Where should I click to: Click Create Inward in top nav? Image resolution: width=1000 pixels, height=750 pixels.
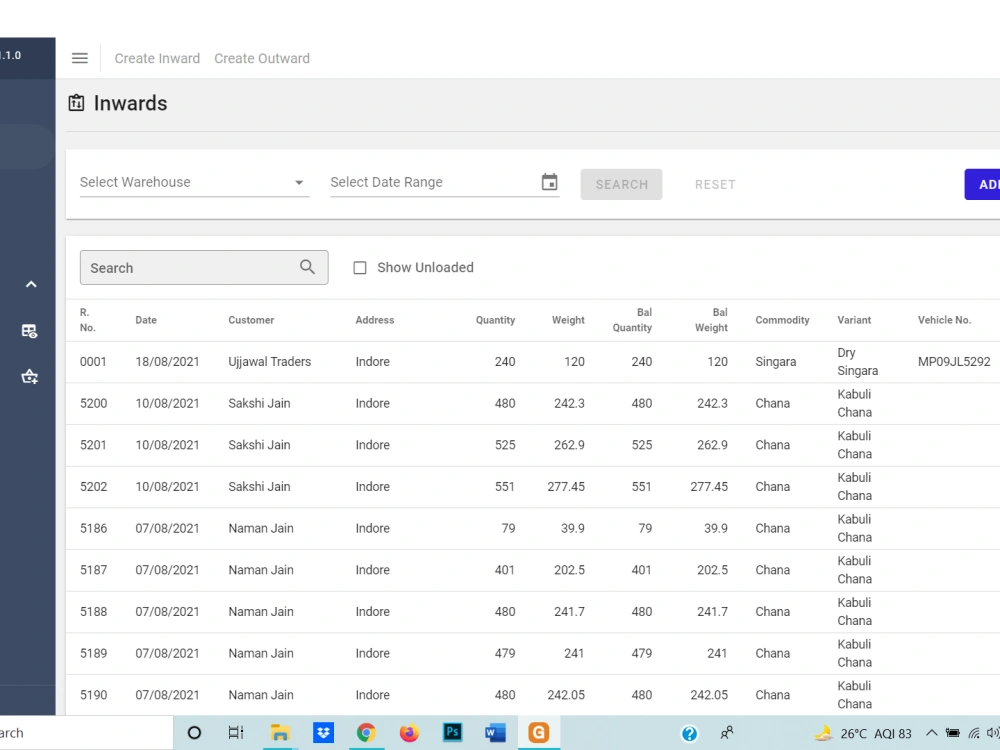pos(157,58)
